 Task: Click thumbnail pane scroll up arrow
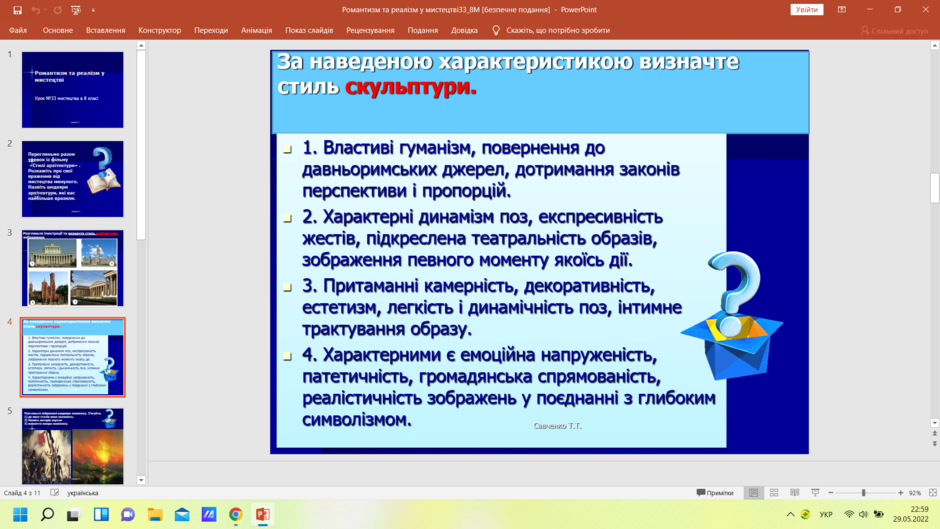click(141, 46)
